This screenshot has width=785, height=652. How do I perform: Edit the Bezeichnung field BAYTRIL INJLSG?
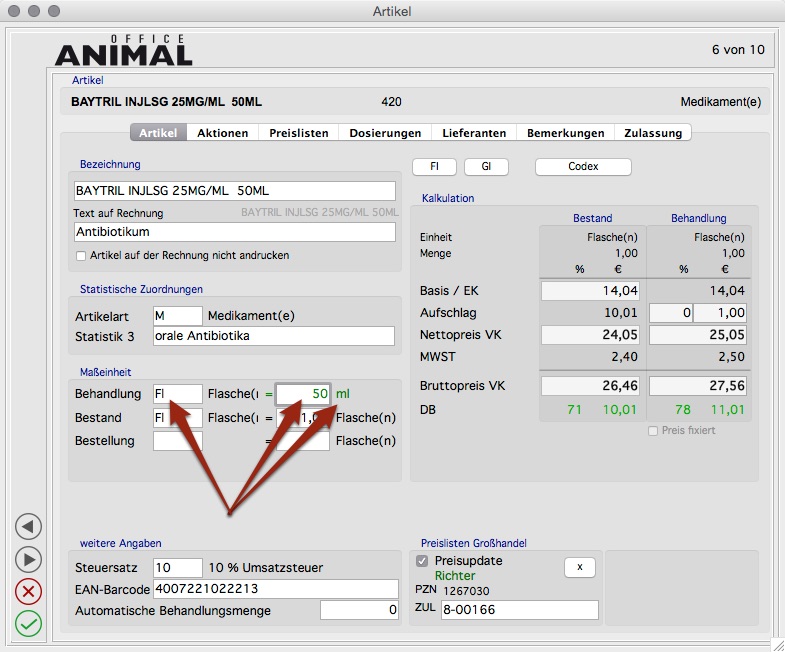tap(234, 191)
